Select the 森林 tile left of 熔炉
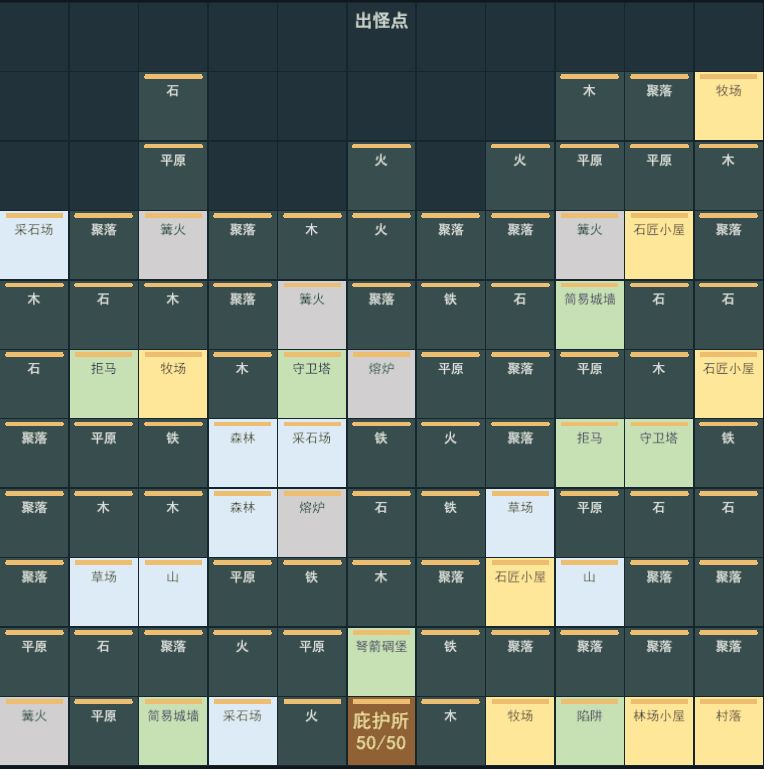Viewport: 764px width, 769px height. click(242, 523)
